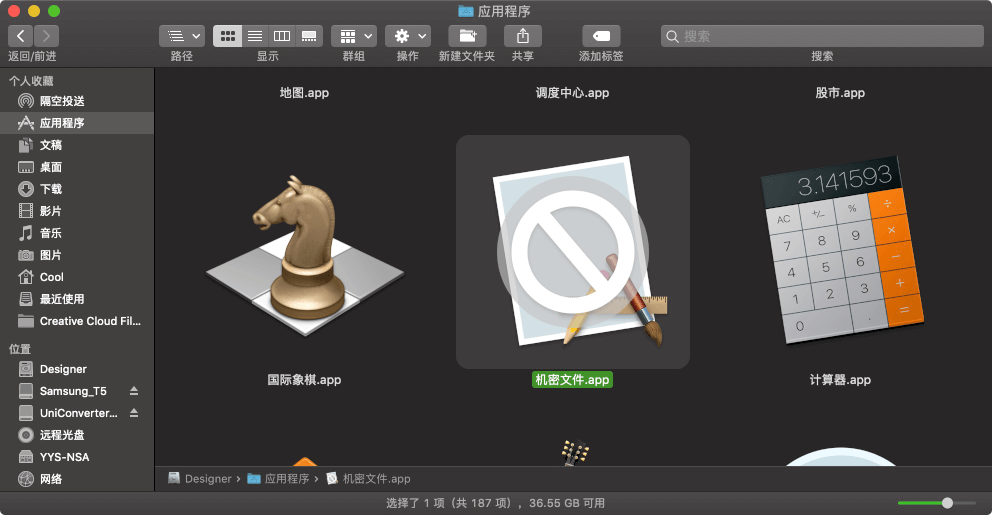The width and height of the screenshot is (992, 515).
Task: Switch to gallery view
Action: point(309,36)
